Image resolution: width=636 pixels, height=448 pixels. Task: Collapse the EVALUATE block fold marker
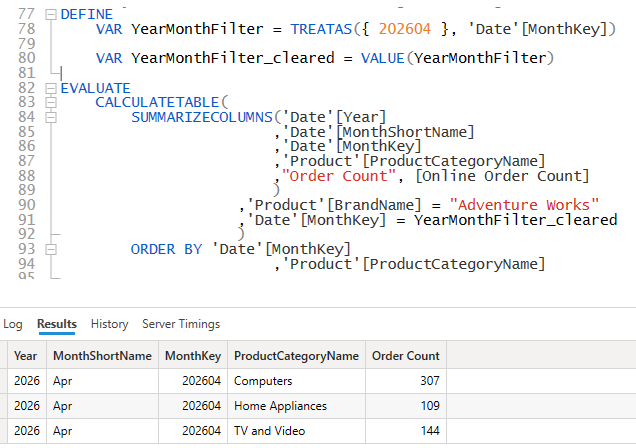(51, 88)
